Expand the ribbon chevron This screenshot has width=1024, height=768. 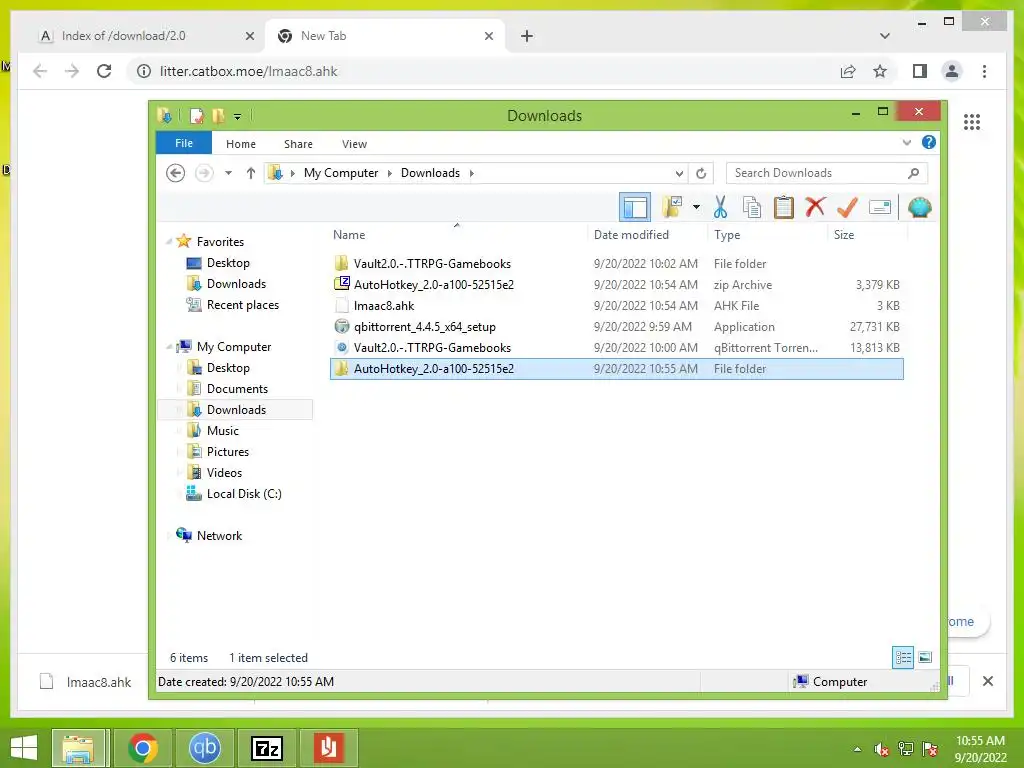coord(906,142)
